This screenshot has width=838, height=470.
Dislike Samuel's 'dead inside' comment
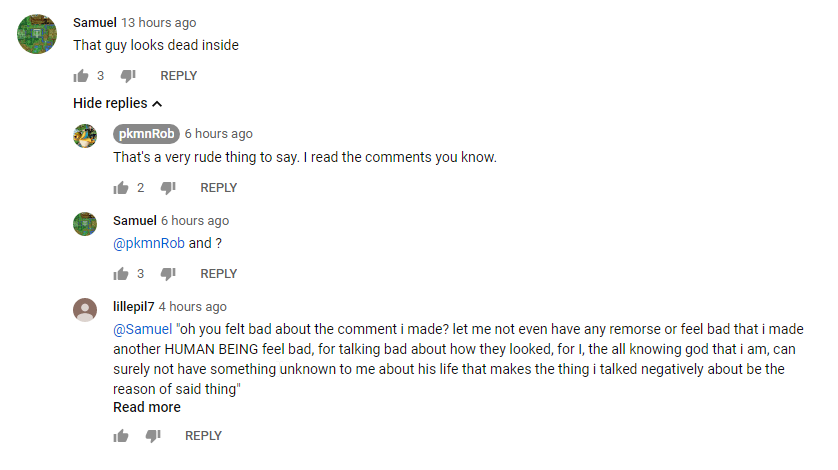click(x=128, y=76)
